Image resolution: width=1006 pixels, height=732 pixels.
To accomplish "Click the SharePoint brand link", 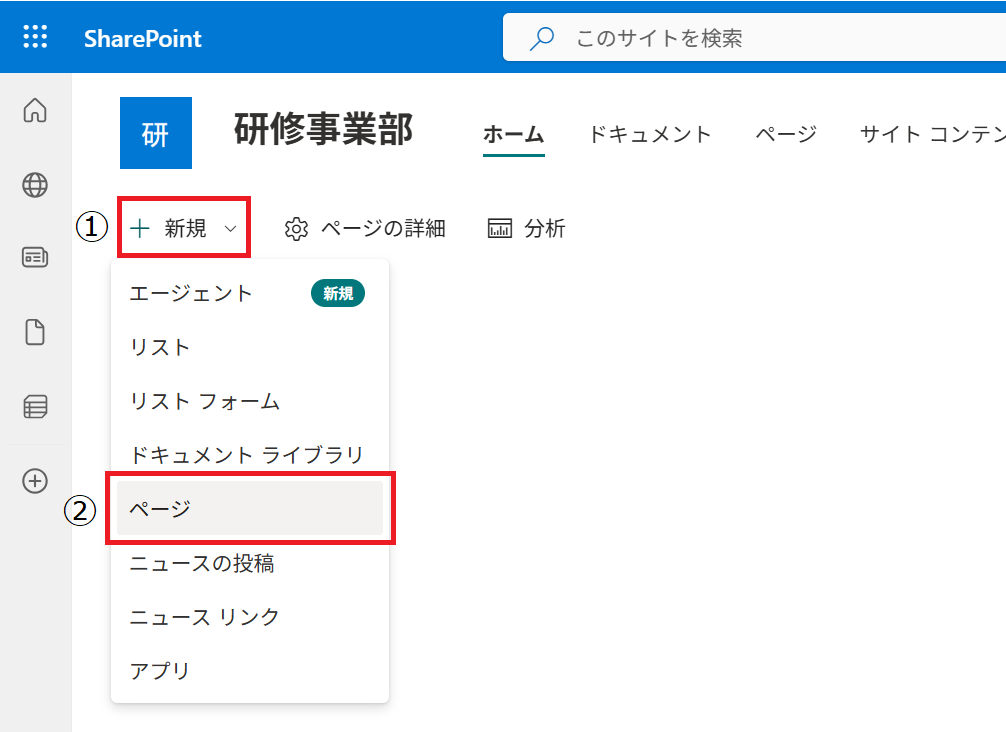I will (x=142, y=39).
